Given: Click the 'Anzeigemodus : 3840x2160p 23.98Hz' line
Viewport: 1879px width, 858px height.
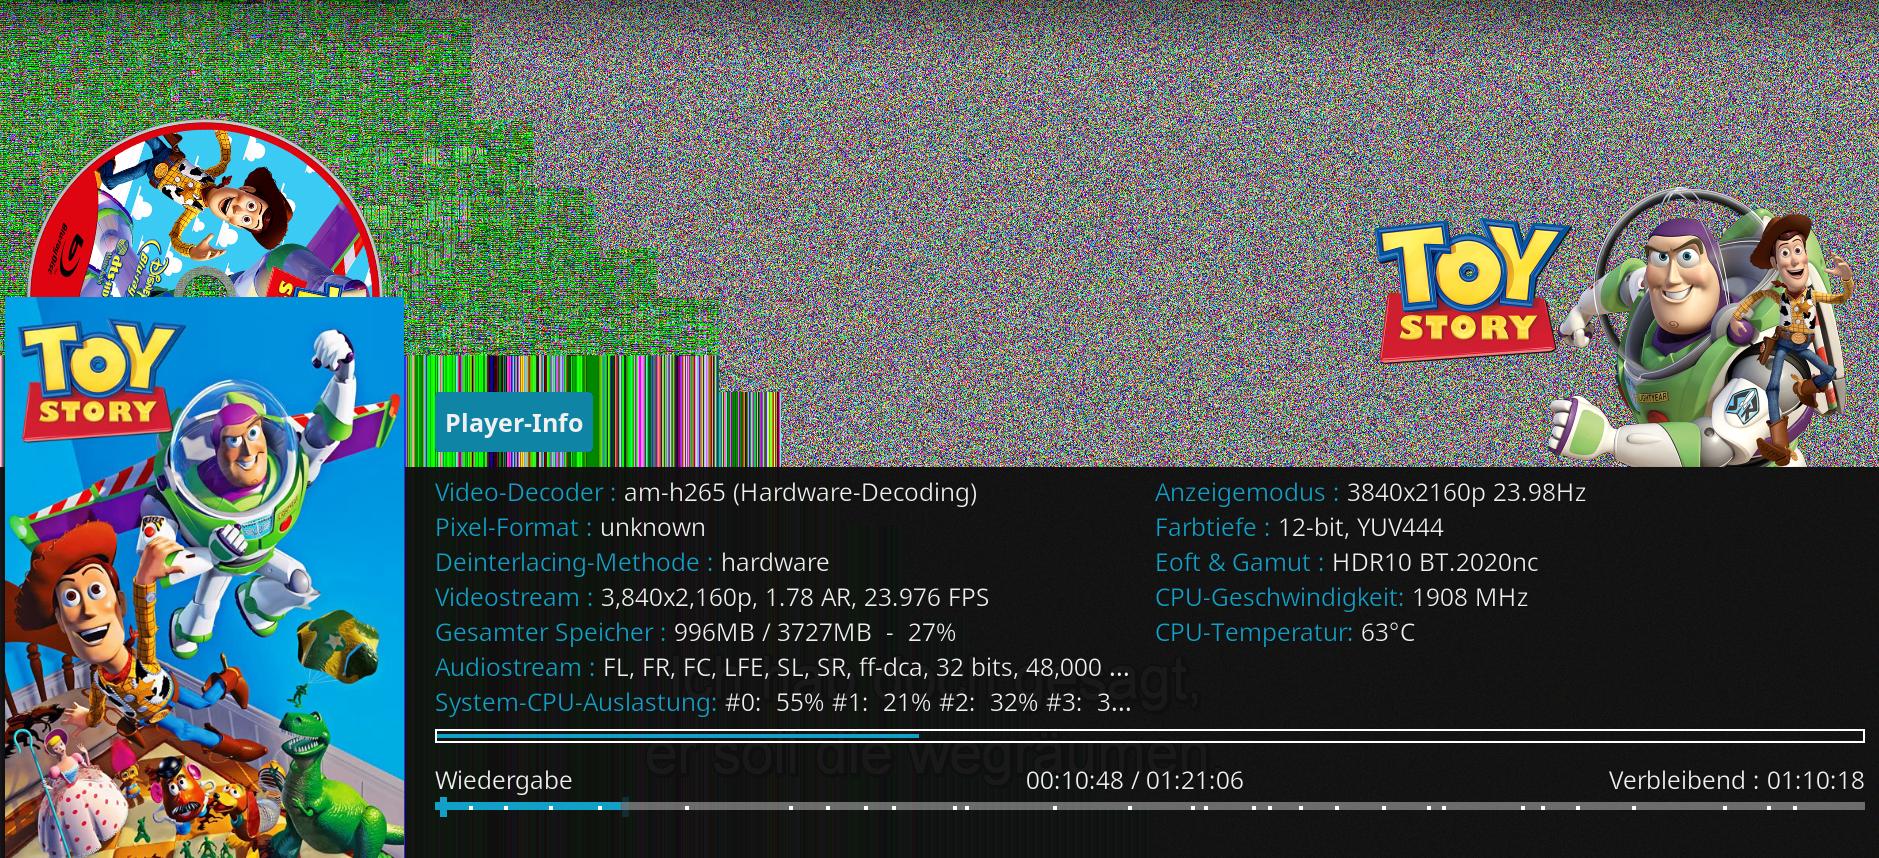Looking at the screenshot, I should (1370, 492).
